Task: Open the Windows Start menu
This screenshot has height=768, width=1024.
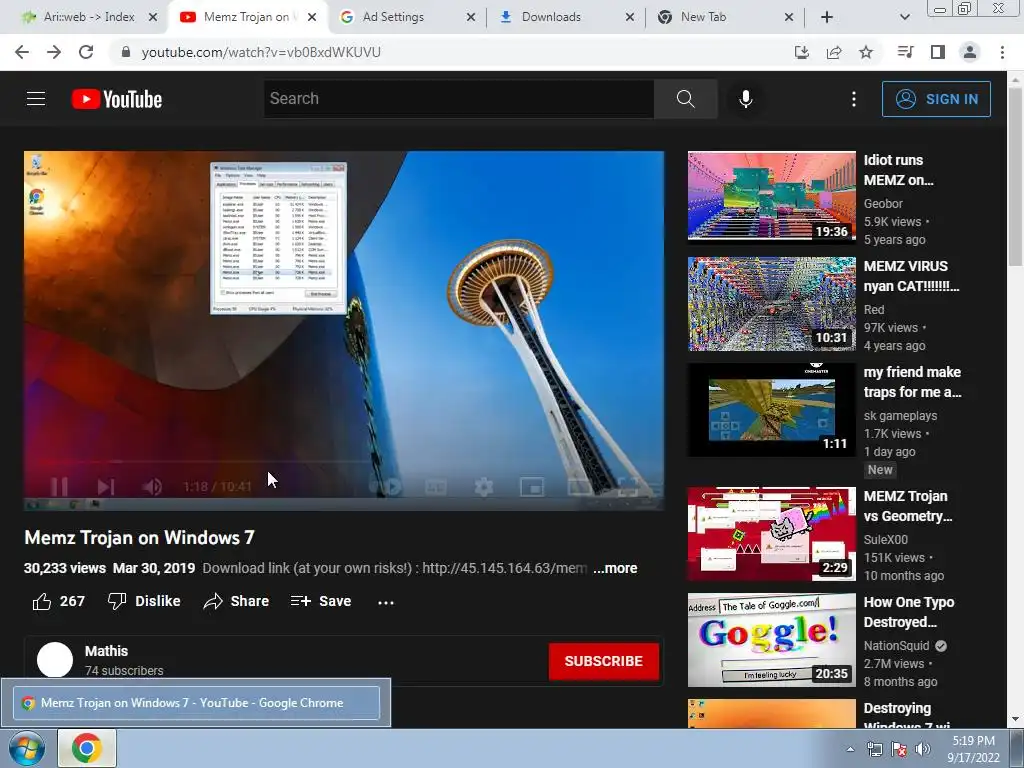Action: pyautogui.click(x=27, y=748)
